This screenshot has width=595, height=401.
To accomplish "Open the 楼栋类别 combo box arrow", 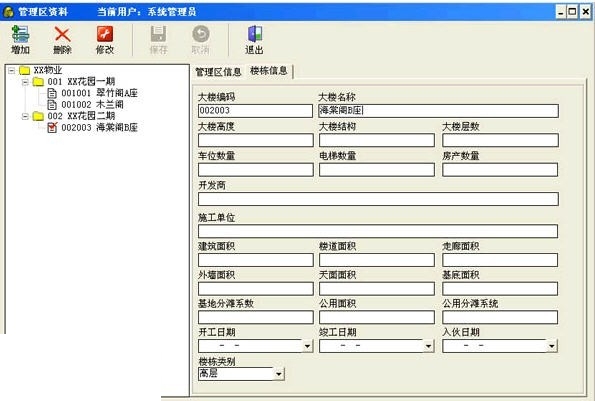I will click(279, 374).
